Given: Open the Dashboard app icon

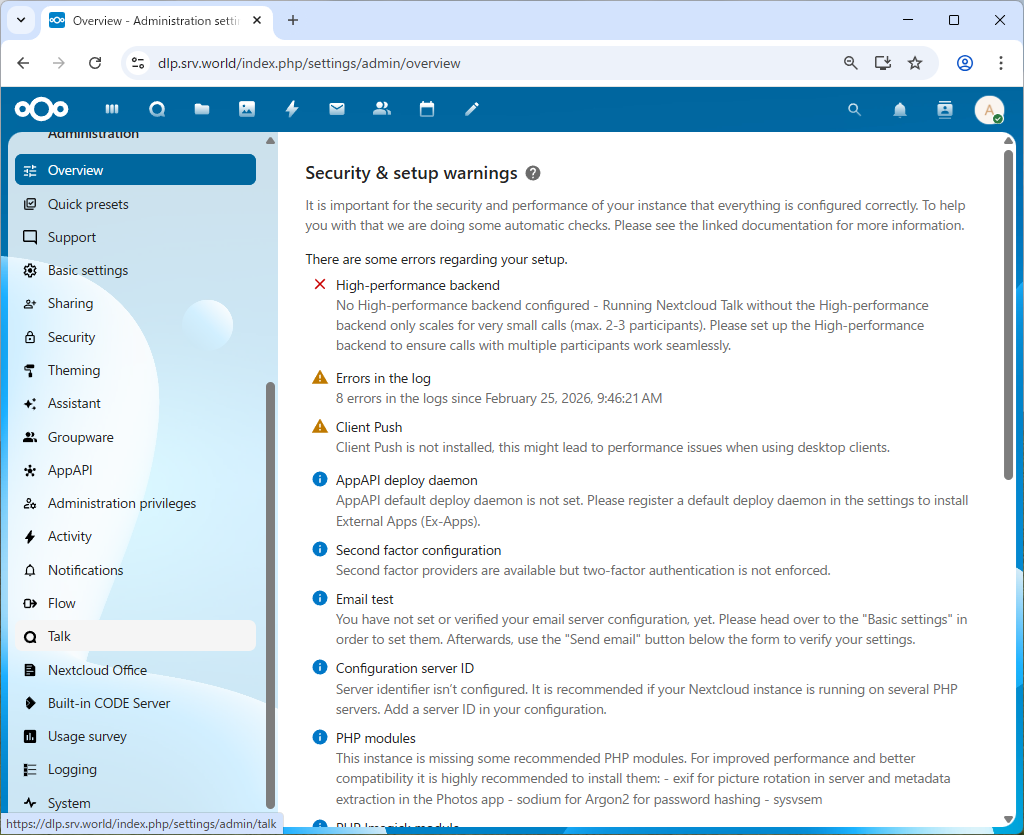Looking at the screenshot, I should pos(112,109).
